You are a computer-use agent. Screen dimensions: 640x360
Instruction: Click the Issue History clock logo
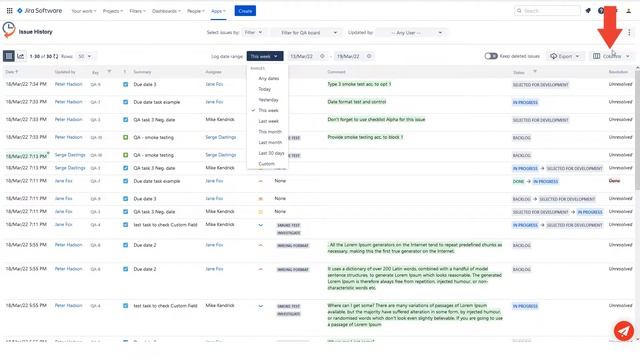9,30
